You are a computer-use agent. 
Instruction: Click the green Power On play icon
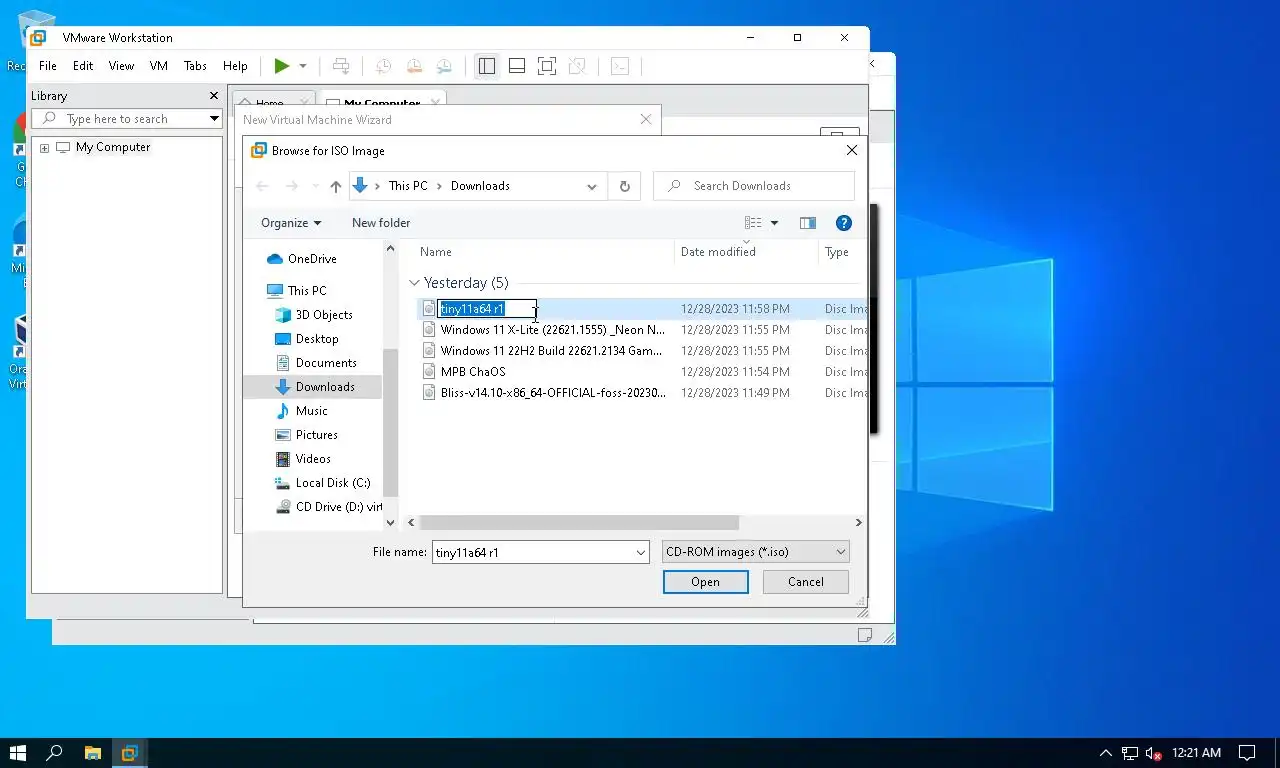282,66
